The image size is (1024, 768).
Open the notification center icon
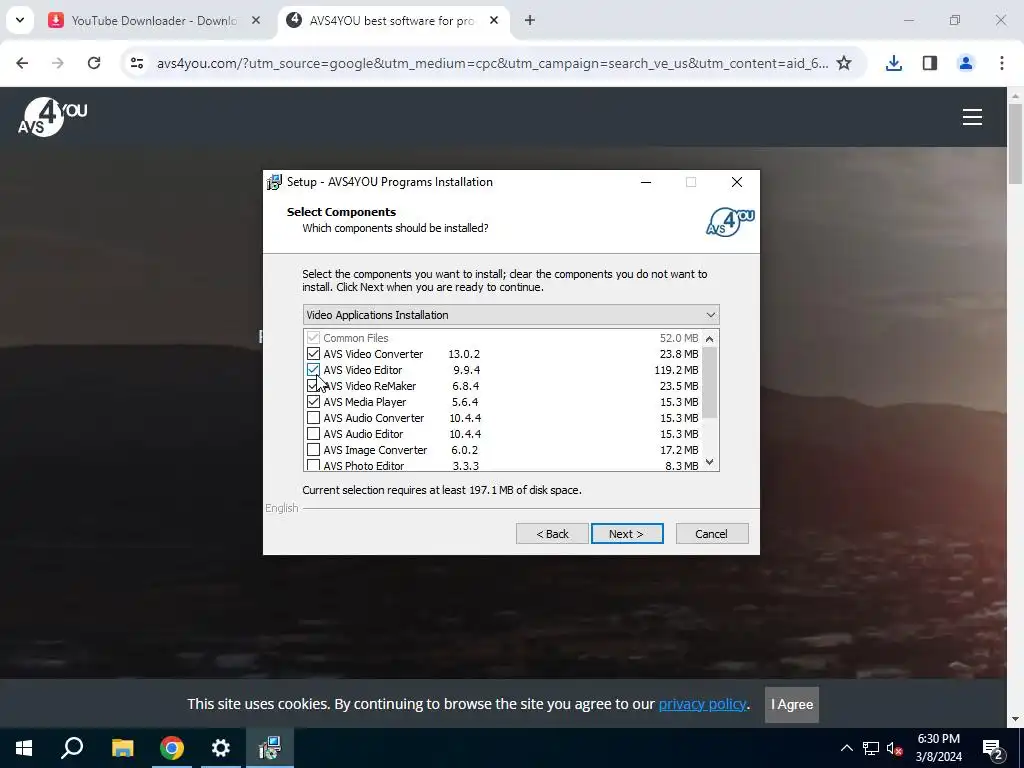[993, 749]
